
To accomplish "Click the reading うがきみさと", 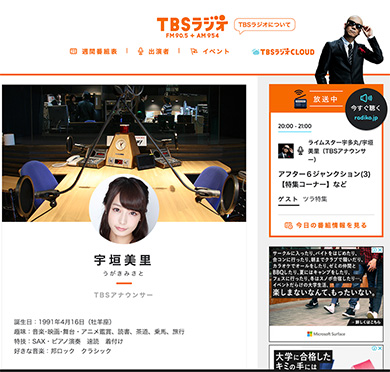I will [x=123, y=274].
